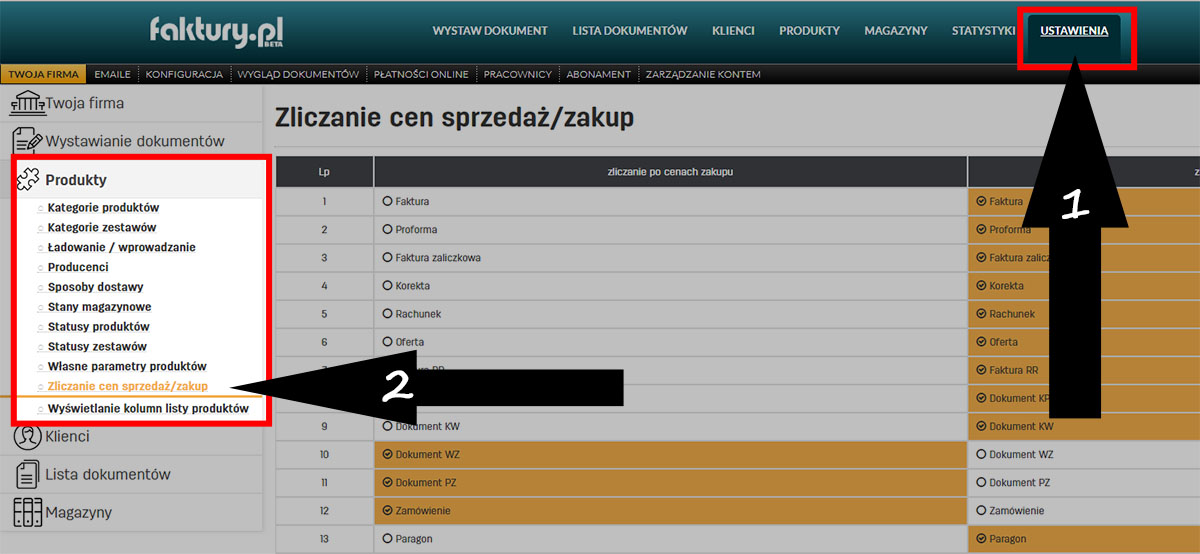Switch to the WYGLĄD DOKUMENTÓW subtab

298,74
